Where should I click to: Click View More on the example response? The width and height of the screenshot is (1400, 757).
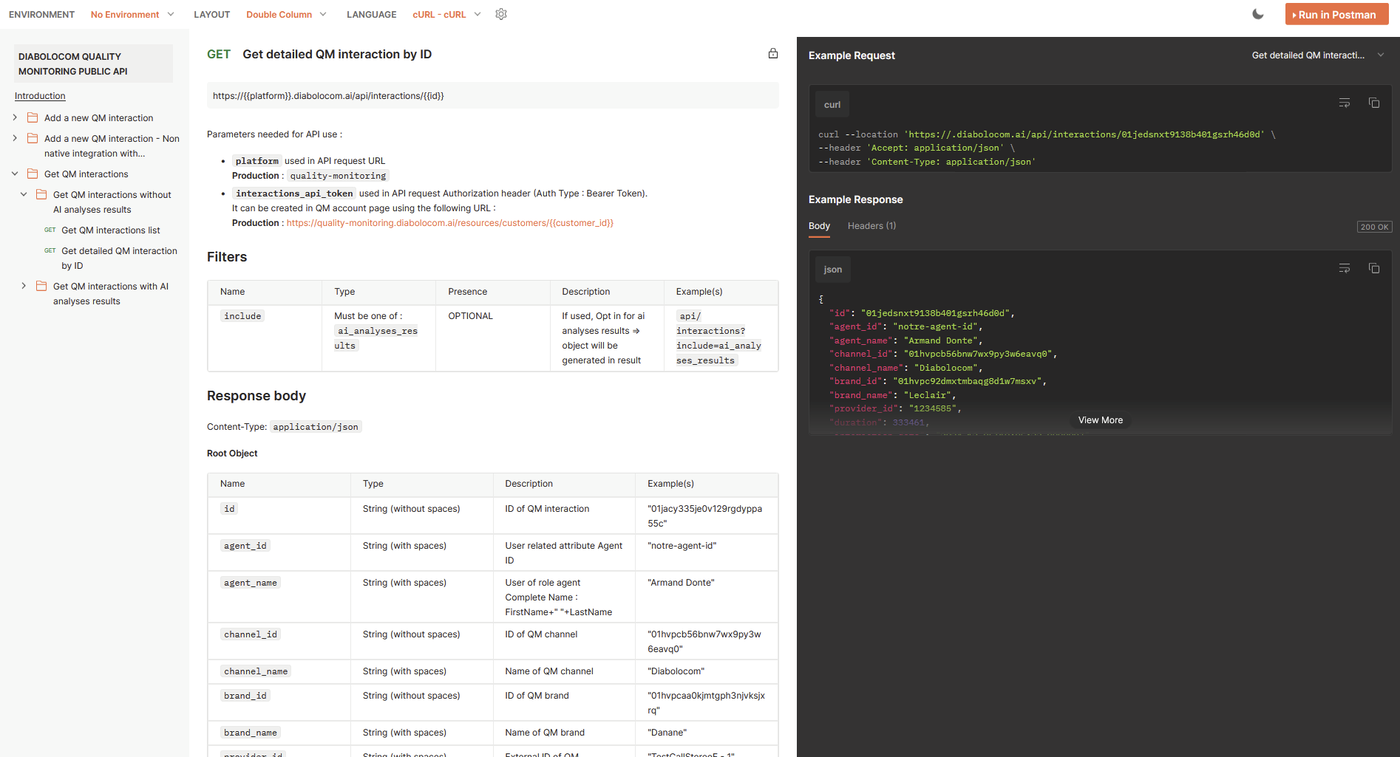tap(1100, 420)
